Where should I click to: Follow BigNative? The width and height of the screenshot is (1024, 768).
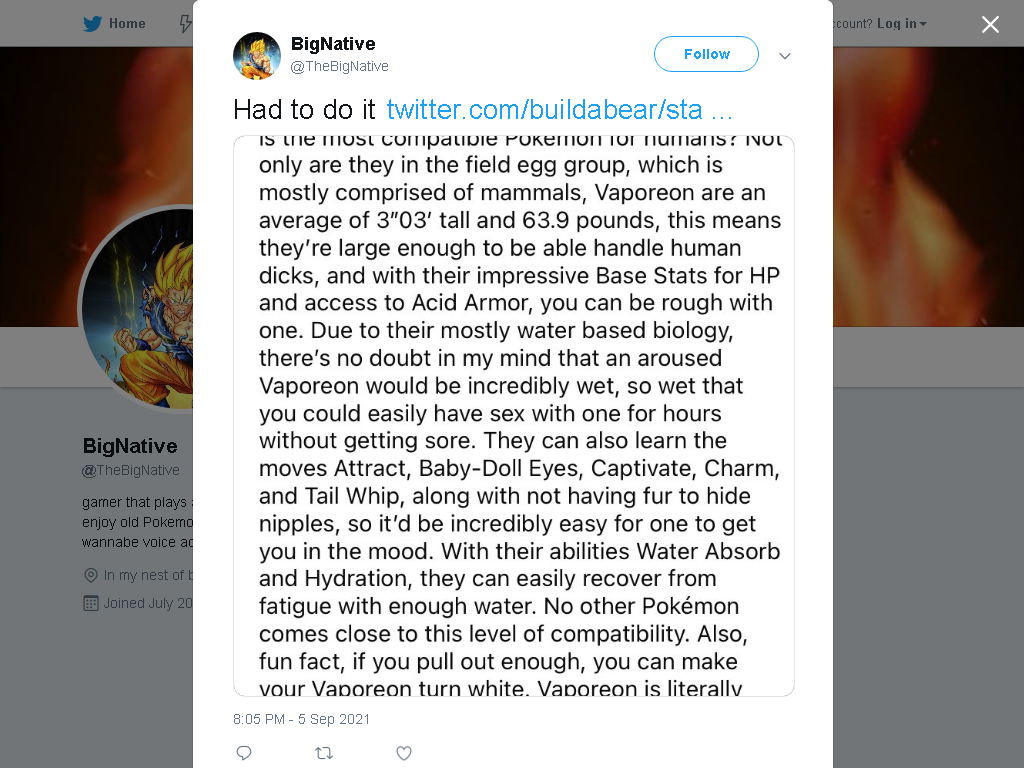pyautogui.click(x=706, y=54)
